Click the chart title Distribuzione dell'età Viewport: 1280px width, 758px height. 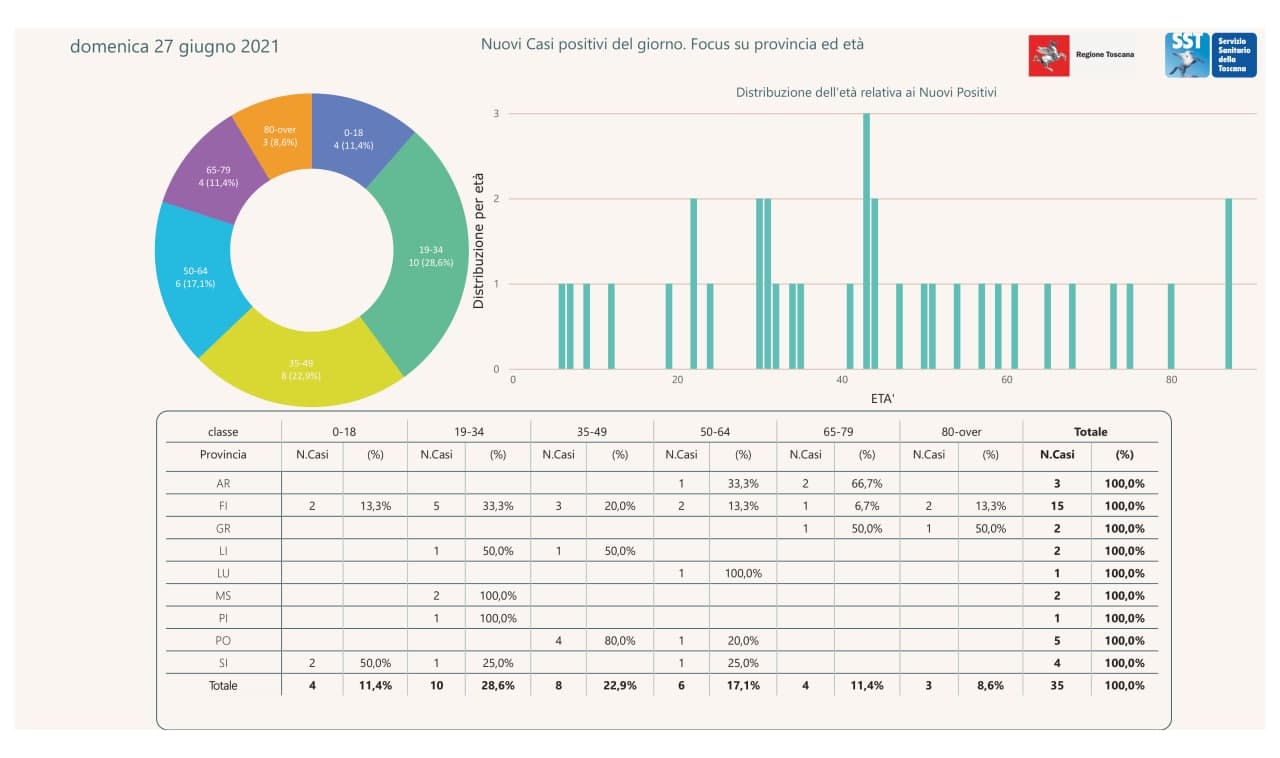(x=865, y=92)
